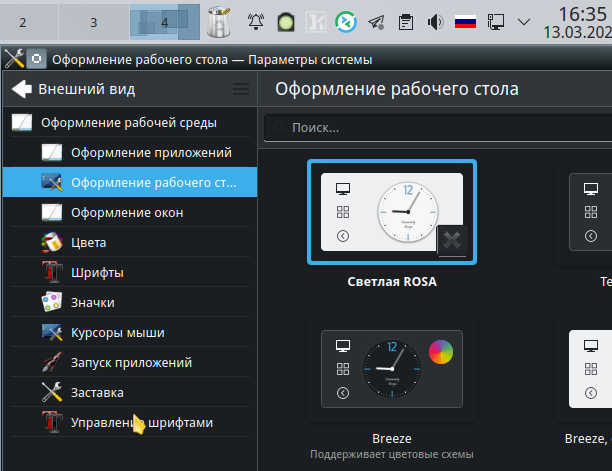
Task: Select the Breeze theme color wheel indicator
Action: tap(440, 352)
